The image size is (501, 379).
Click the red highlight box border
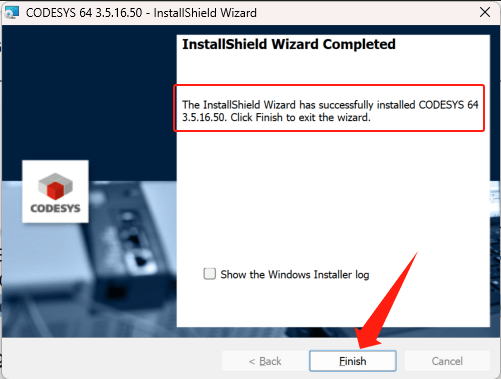coord(329,85)
